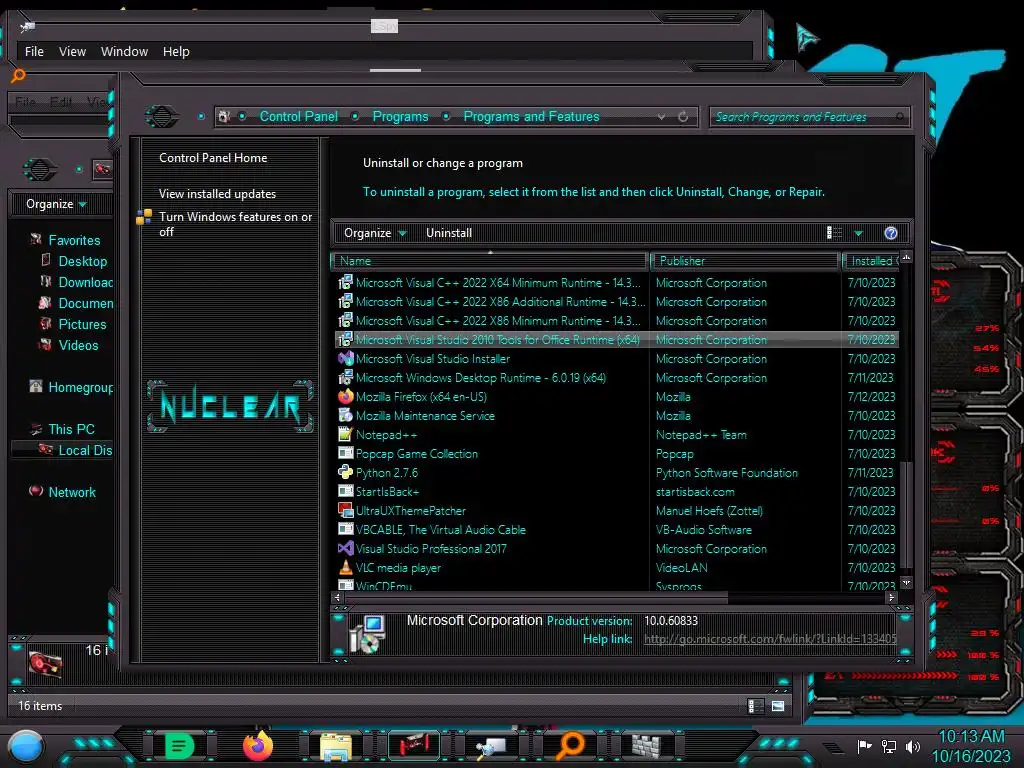Open File Explorer from the taskbar

pyautogui.click(x=336, y=746)
